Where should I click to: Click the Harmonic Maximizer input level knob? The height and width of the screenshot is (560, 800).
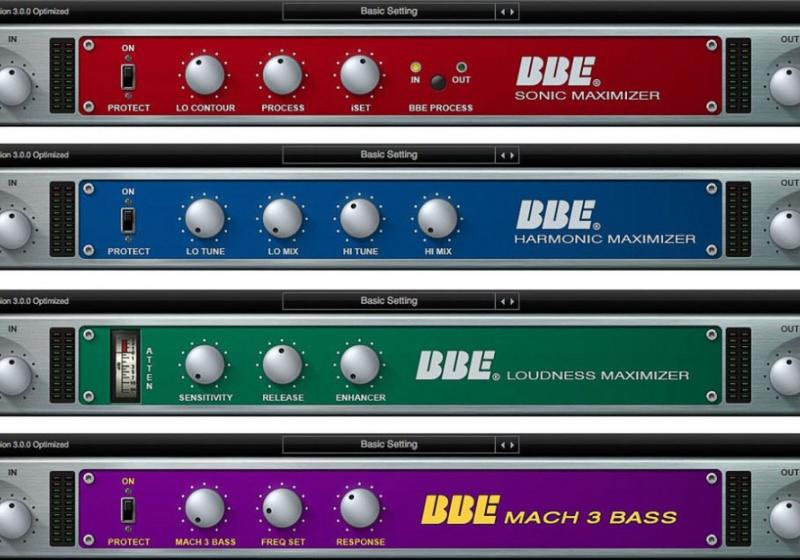13,230
